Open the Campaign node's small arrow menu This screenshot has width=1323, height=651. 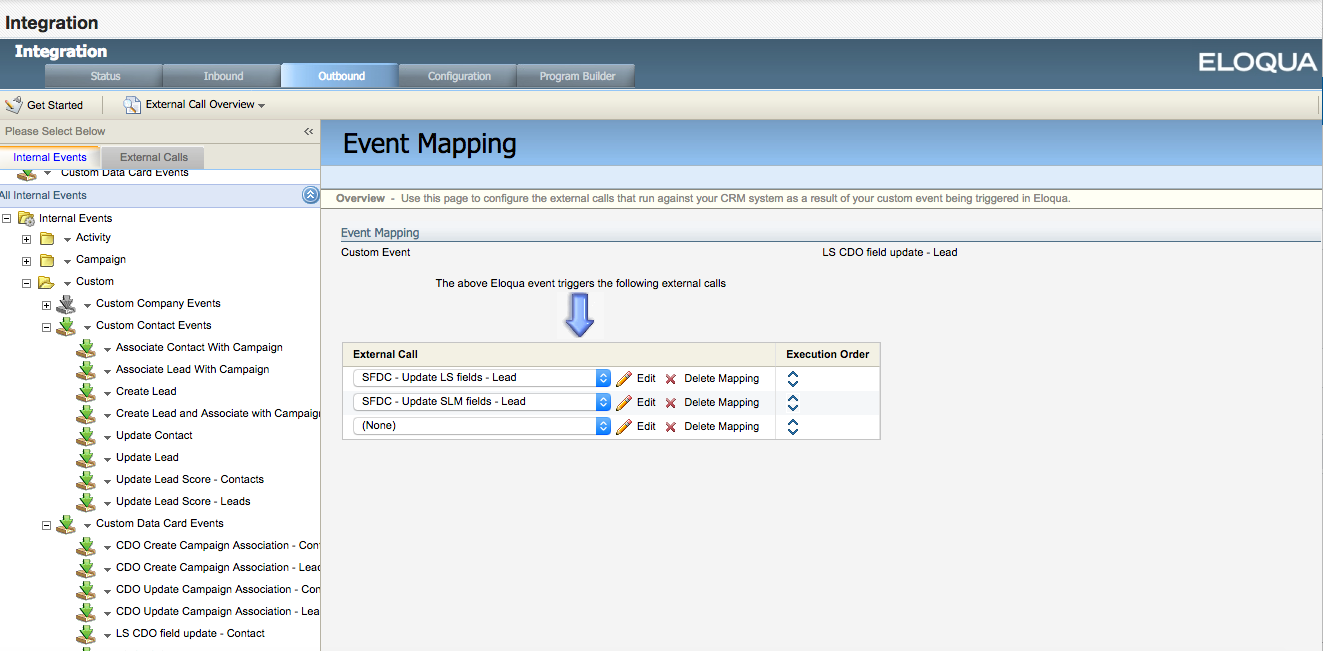67,261
